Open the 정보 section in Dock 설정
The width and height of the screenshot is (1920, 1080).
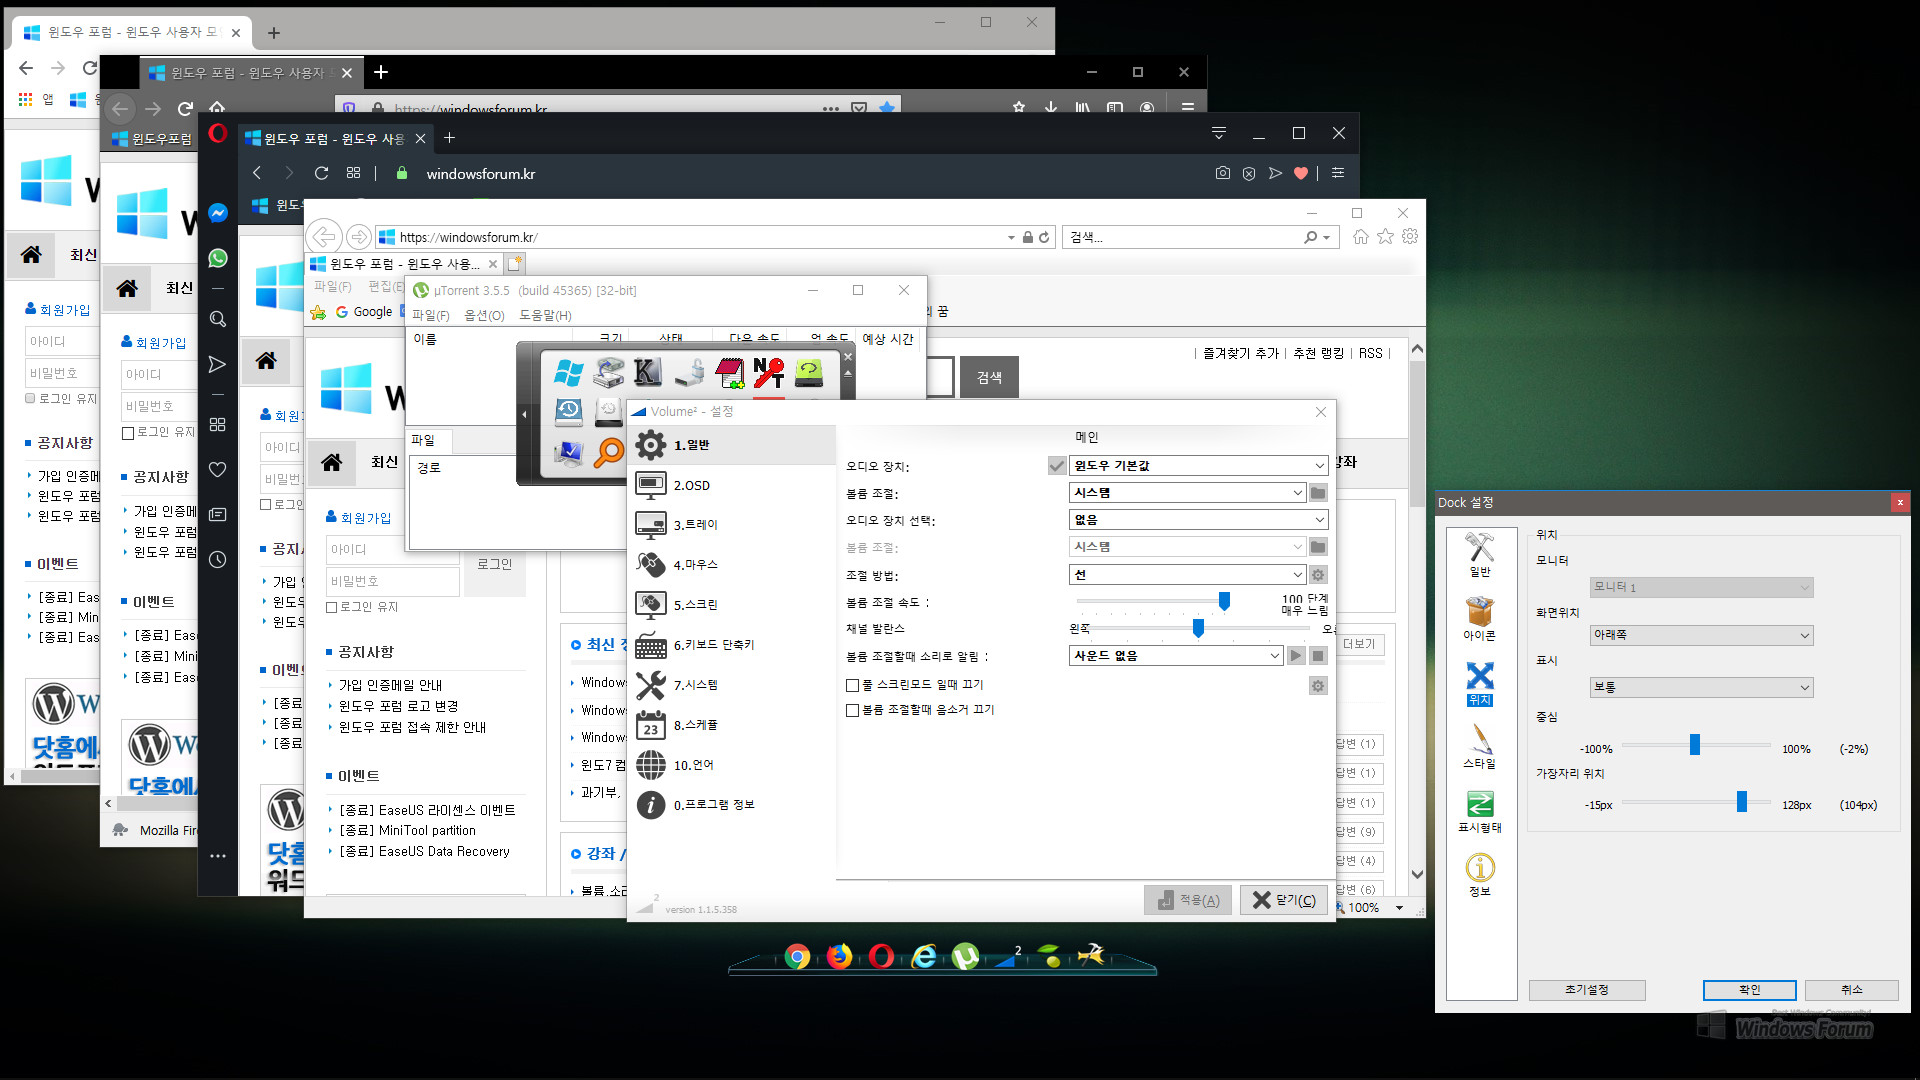pyautogui.click(x=1480, y=875)
